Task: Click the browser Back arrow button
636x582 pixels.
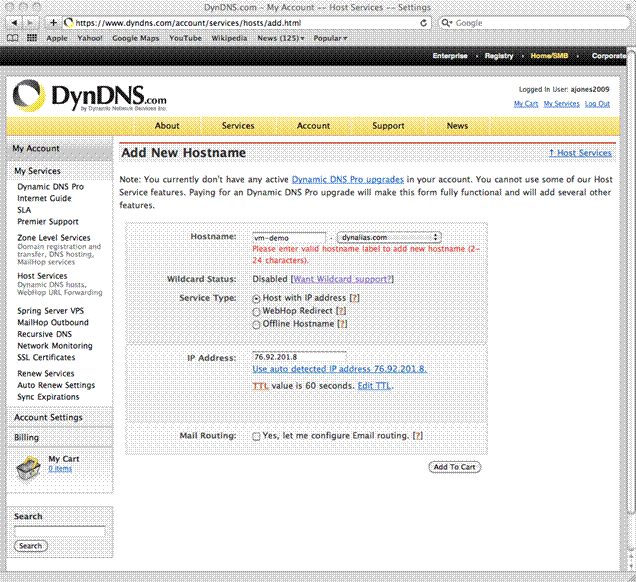Action: point(15,23)
